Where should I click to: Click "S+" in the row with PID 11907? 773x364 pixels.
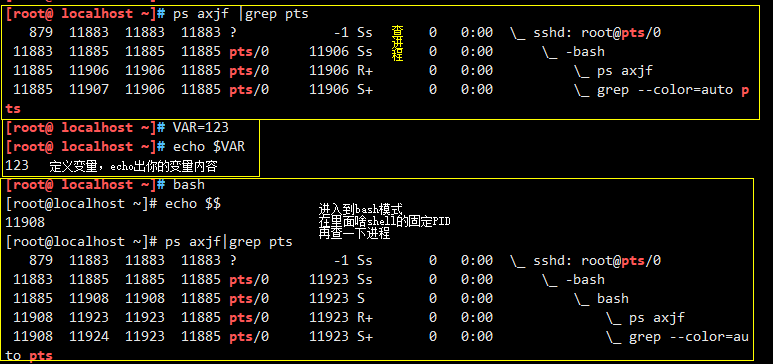(365, 89)
